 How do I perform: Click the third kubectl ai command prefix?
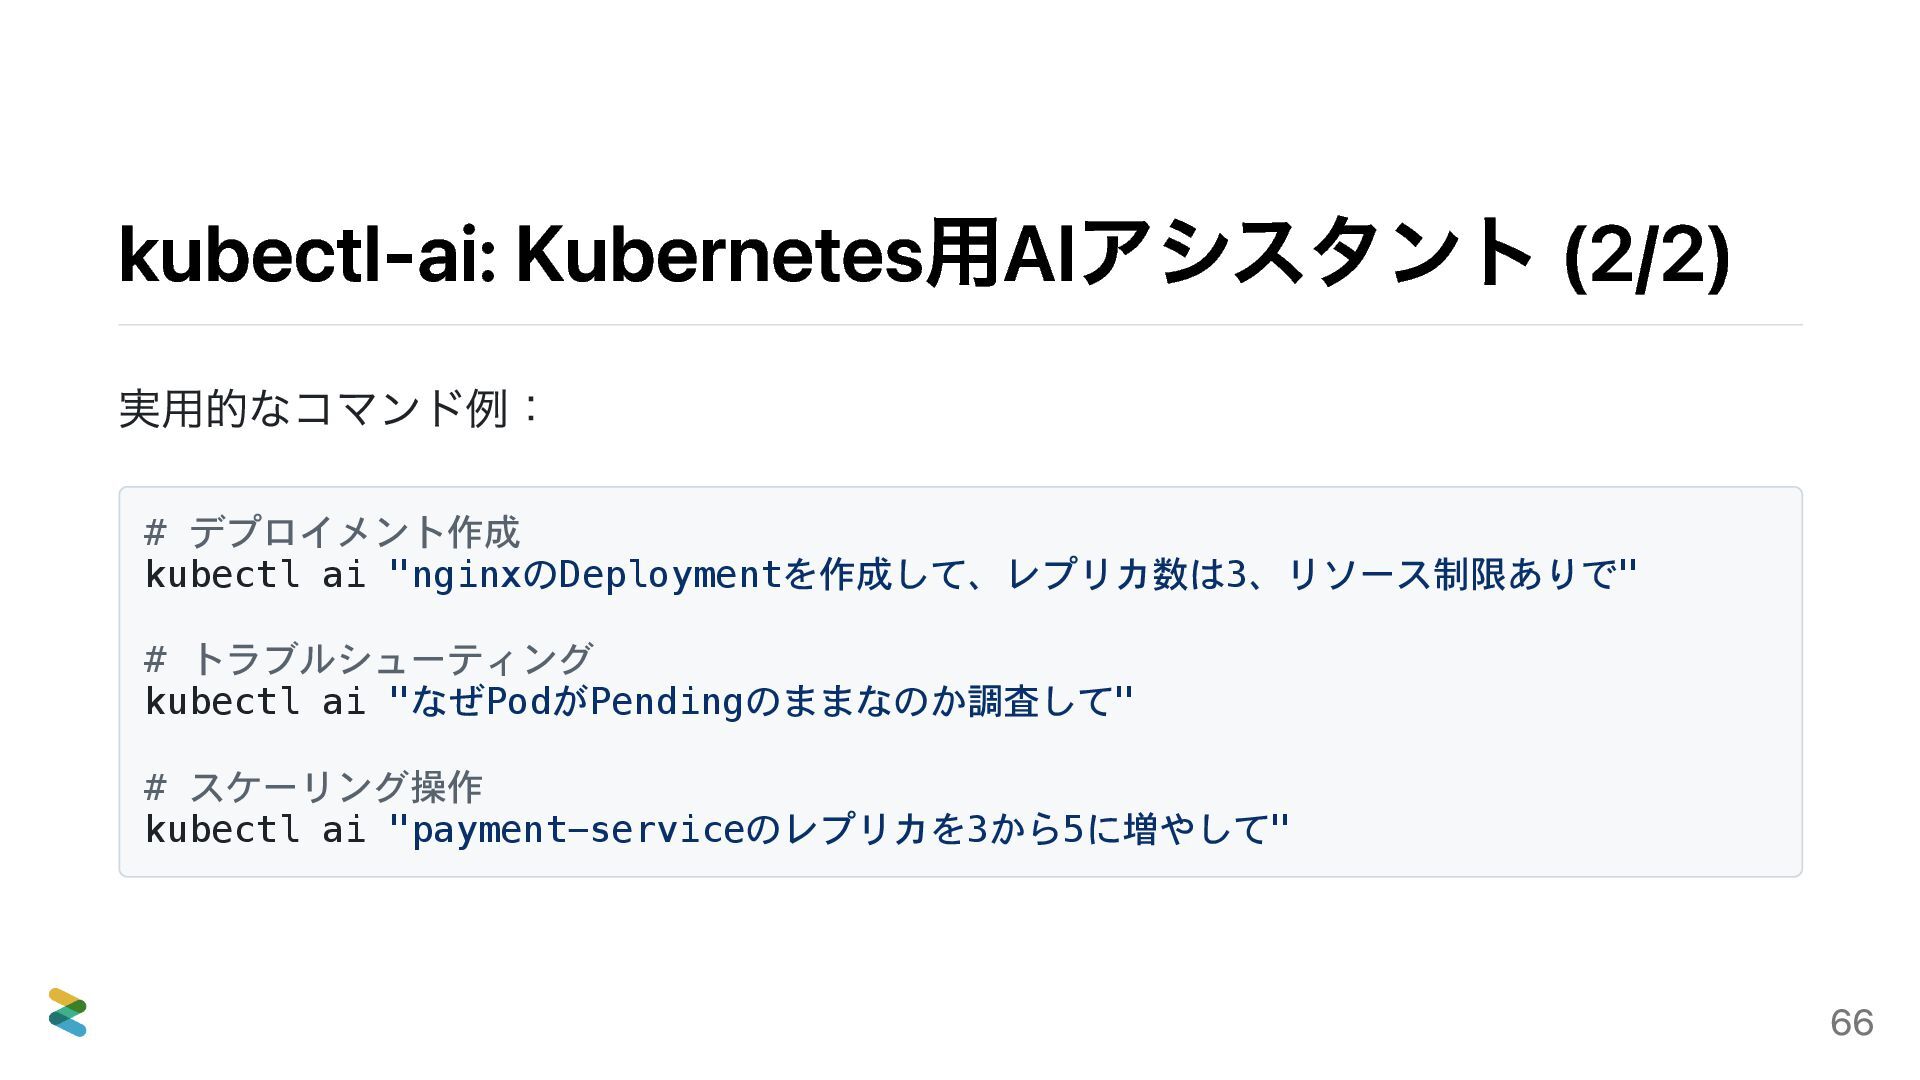(255, 830)
